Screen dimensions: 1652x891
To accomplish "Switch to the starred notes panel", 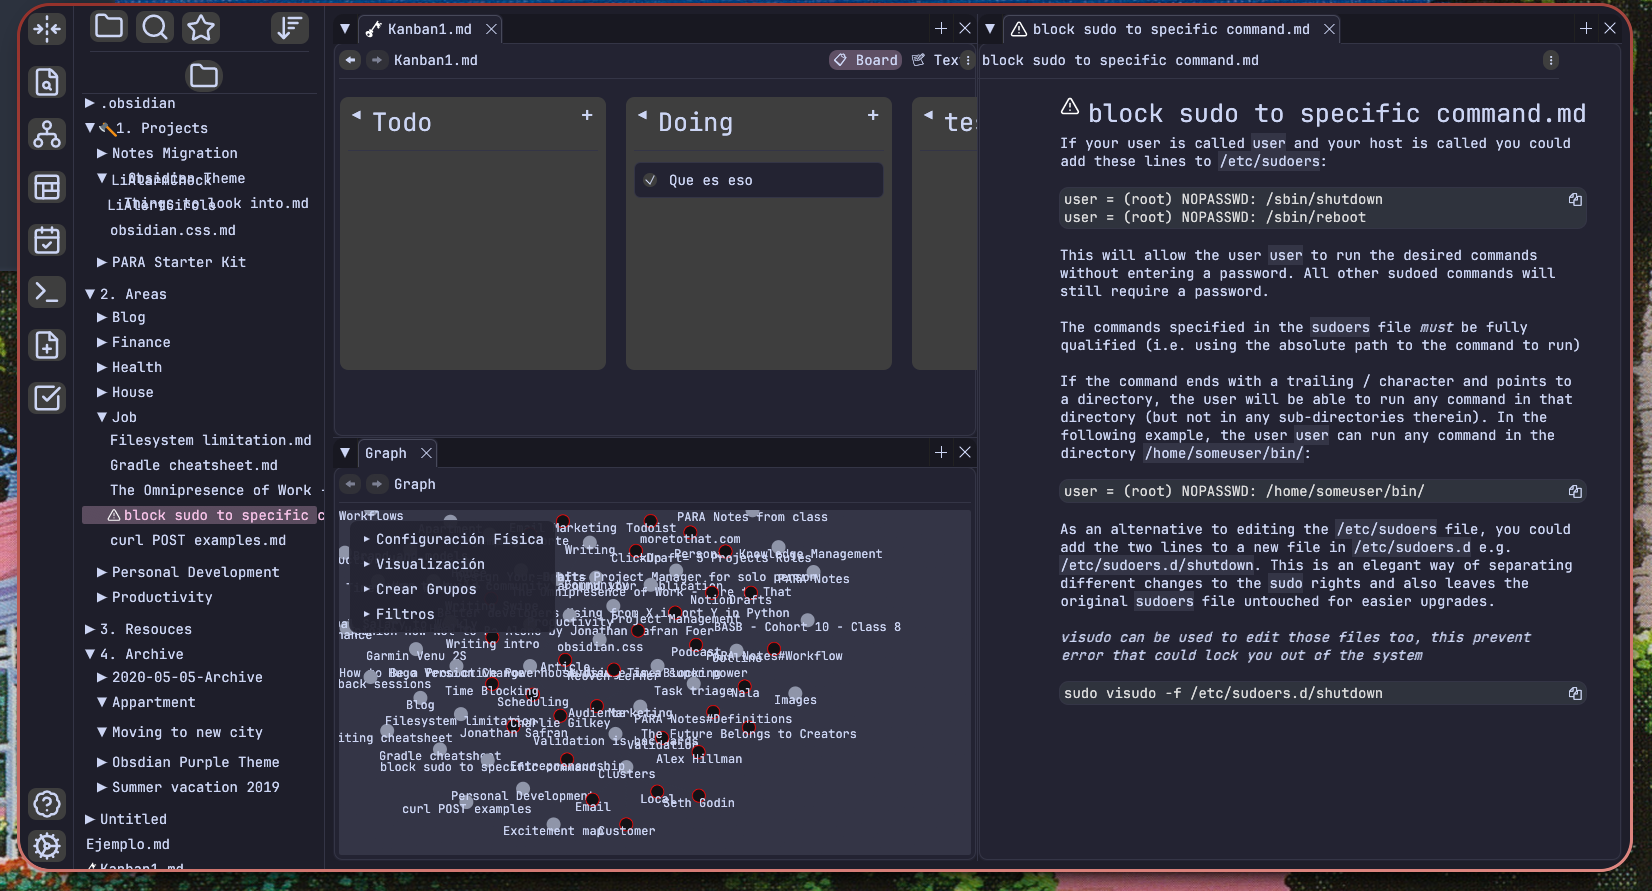I will (201, 27).
